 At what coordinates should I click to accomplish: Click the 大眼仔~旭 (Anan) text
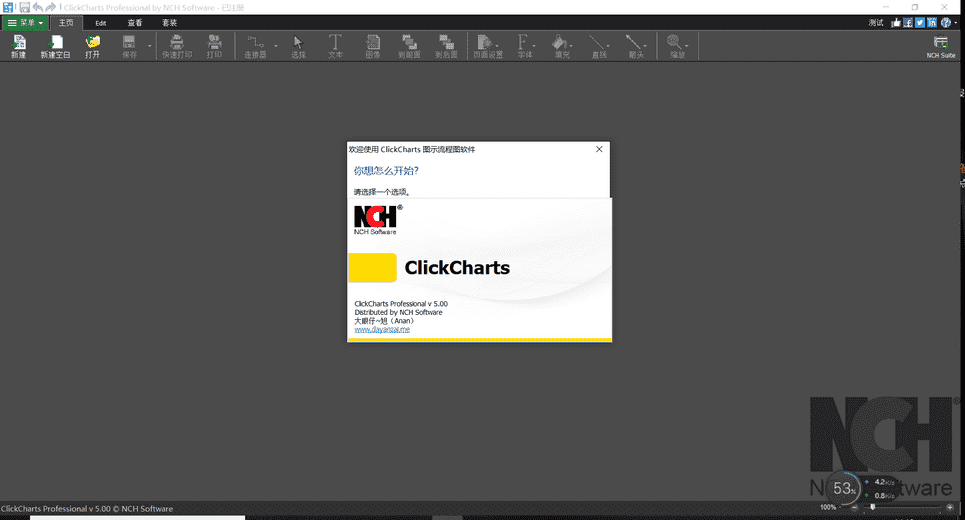pos(384,321)
